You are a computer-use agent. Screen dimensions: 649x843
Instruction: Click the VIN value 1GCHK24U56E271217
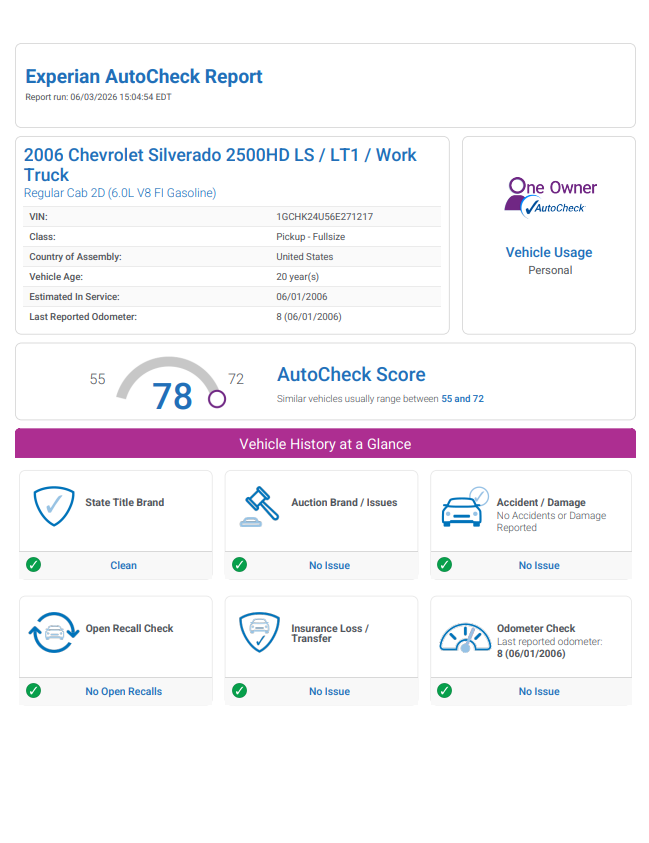325,217
